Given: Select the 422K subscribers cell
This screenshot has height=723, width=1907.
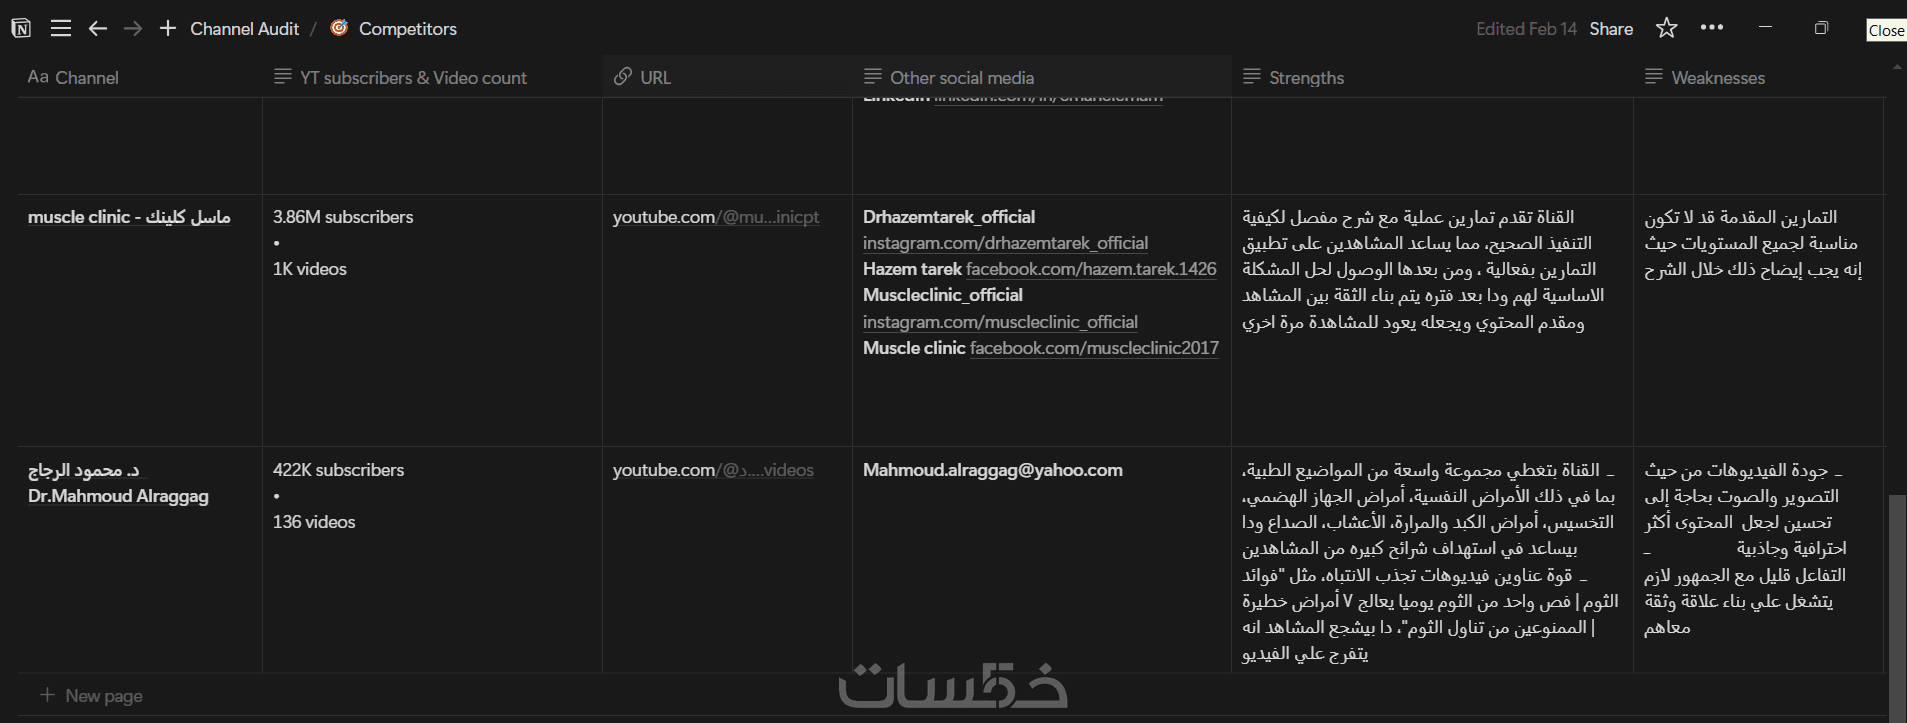Looking at the screenshot, I should [338, 470].
